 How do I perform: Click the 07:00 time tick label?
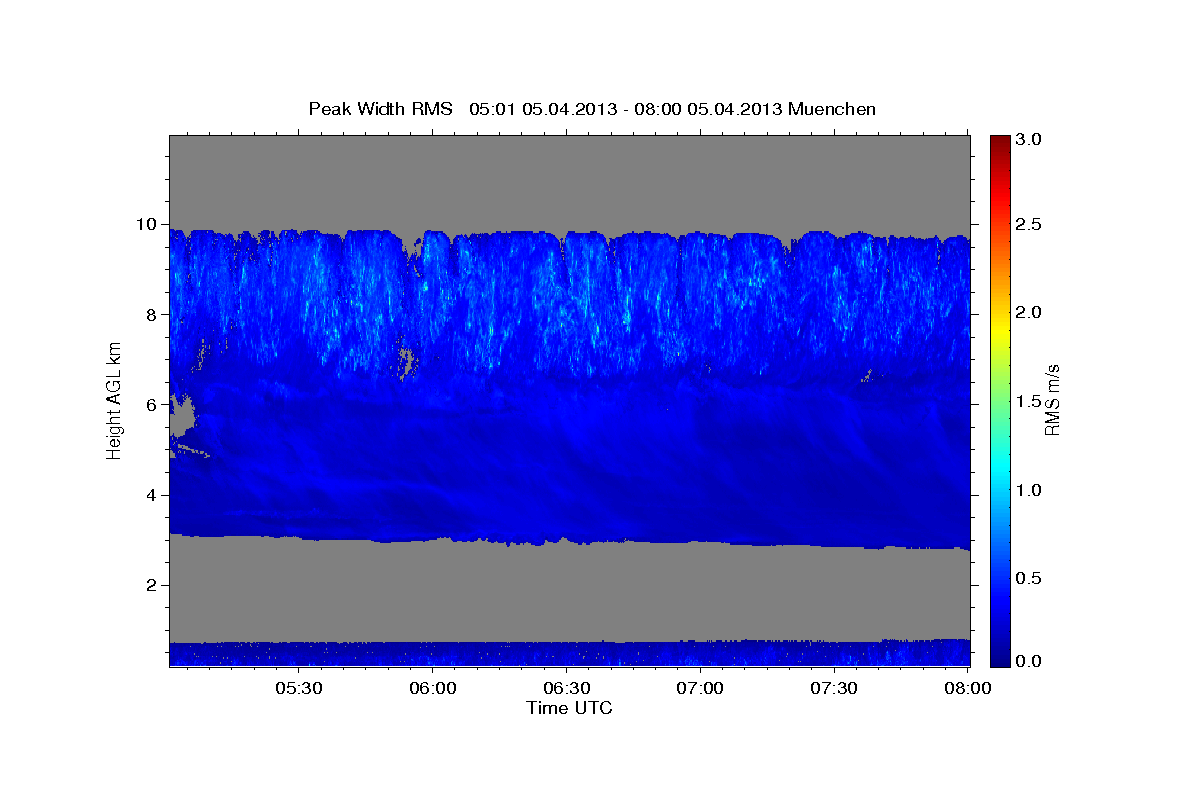coord(700,689)
